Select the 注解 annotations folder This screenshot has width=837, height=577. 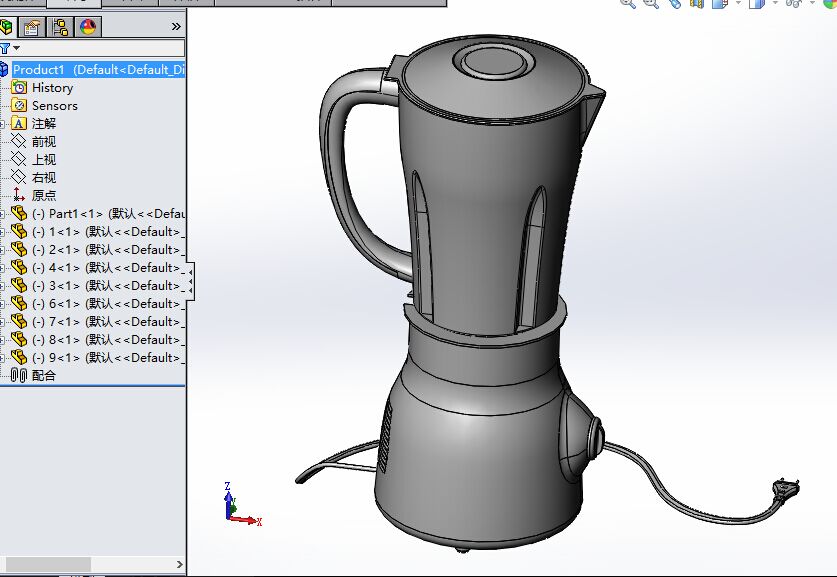(x=44, y=124)
